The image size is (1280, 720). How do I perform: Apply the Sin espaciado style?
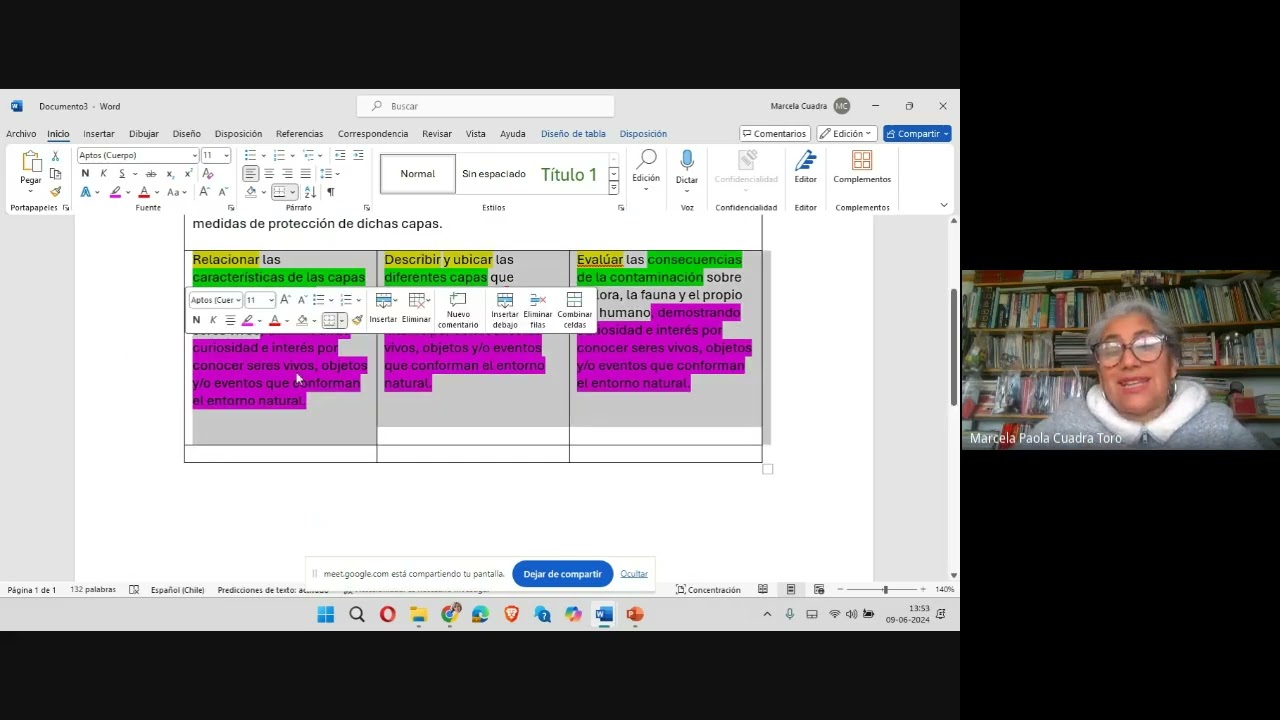coord(494,174)
